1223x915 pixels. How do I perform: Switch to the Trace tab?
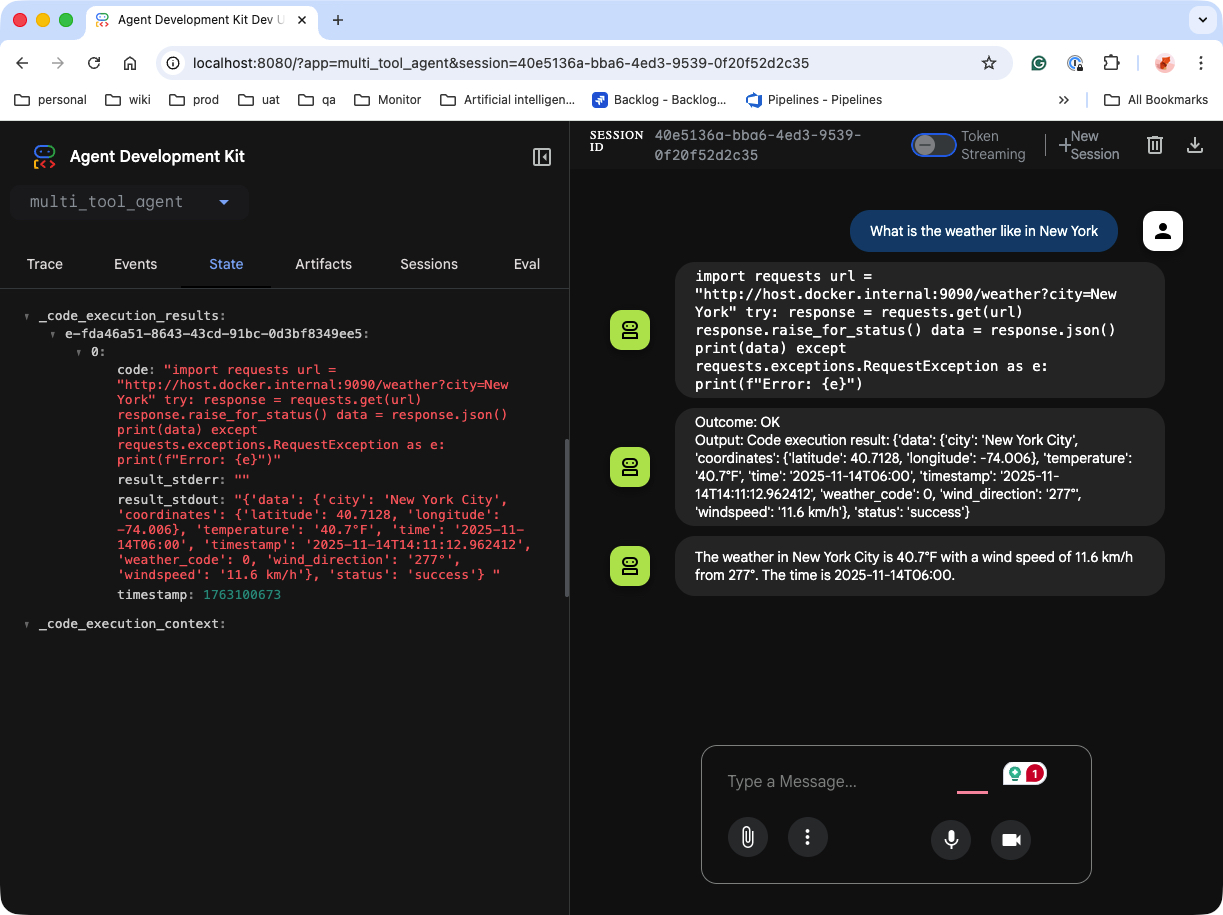coord(45,264)
